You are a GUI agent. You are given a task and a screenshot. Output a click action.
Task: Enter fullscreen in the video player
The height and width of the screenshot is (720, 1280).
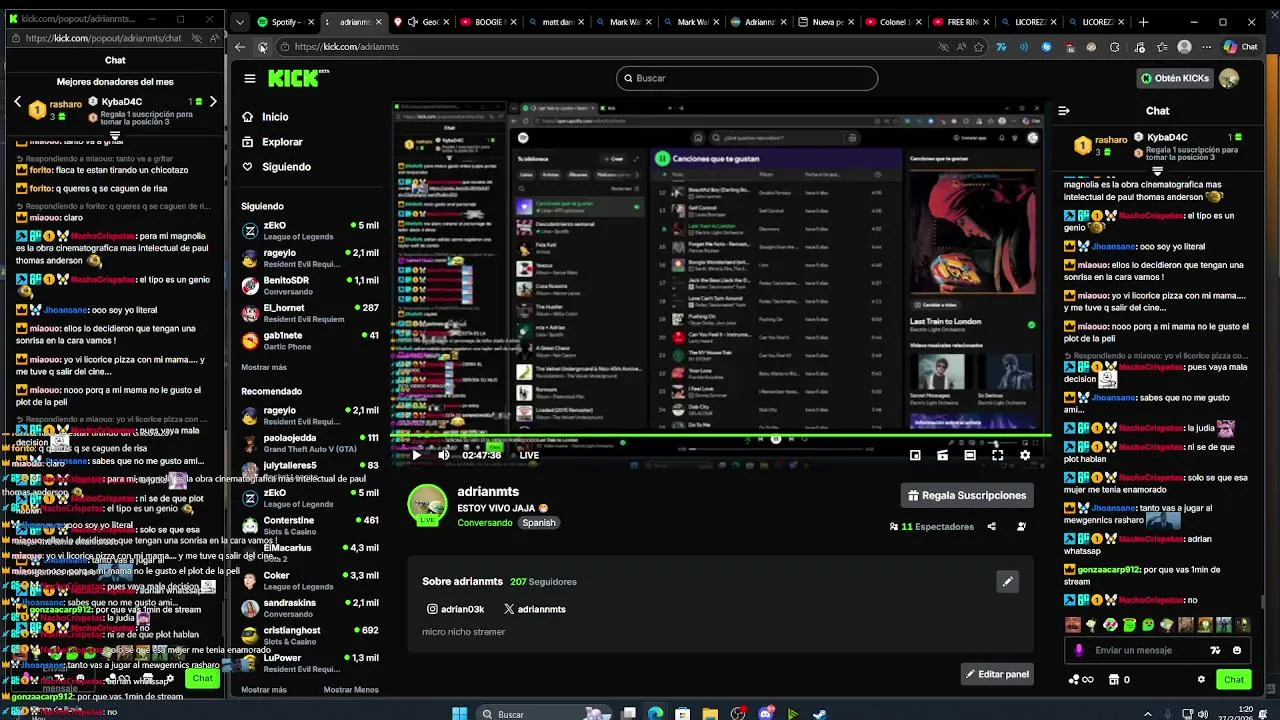997,455
